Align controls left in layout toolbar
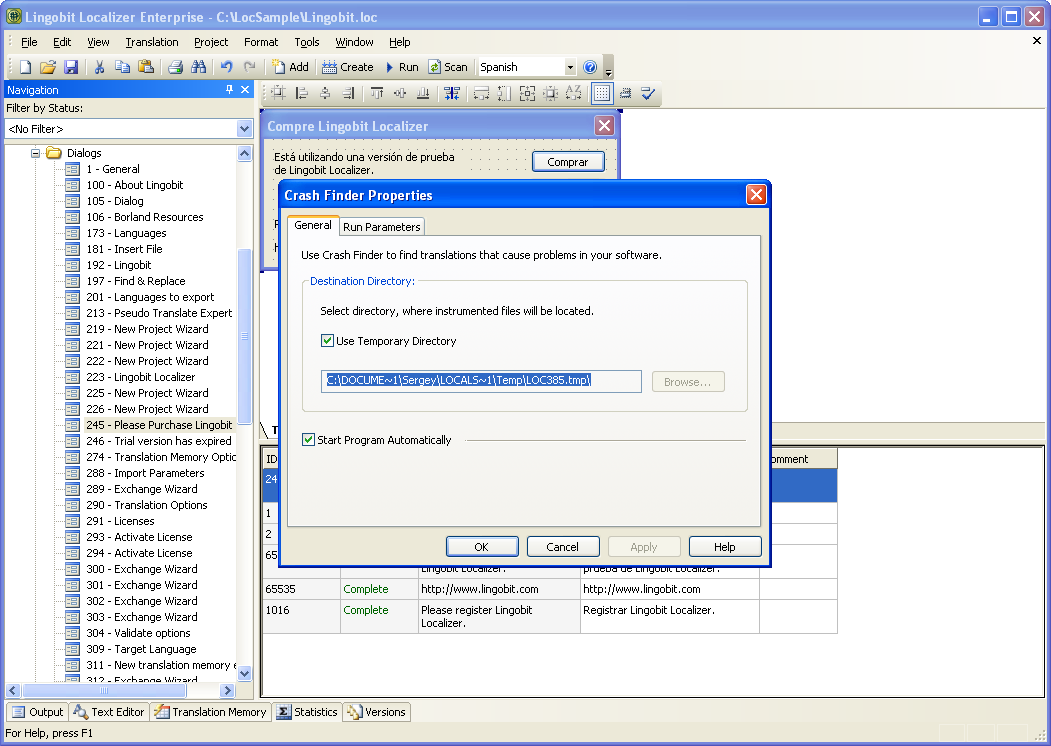Screen dimensions: 1051x746 302,93
